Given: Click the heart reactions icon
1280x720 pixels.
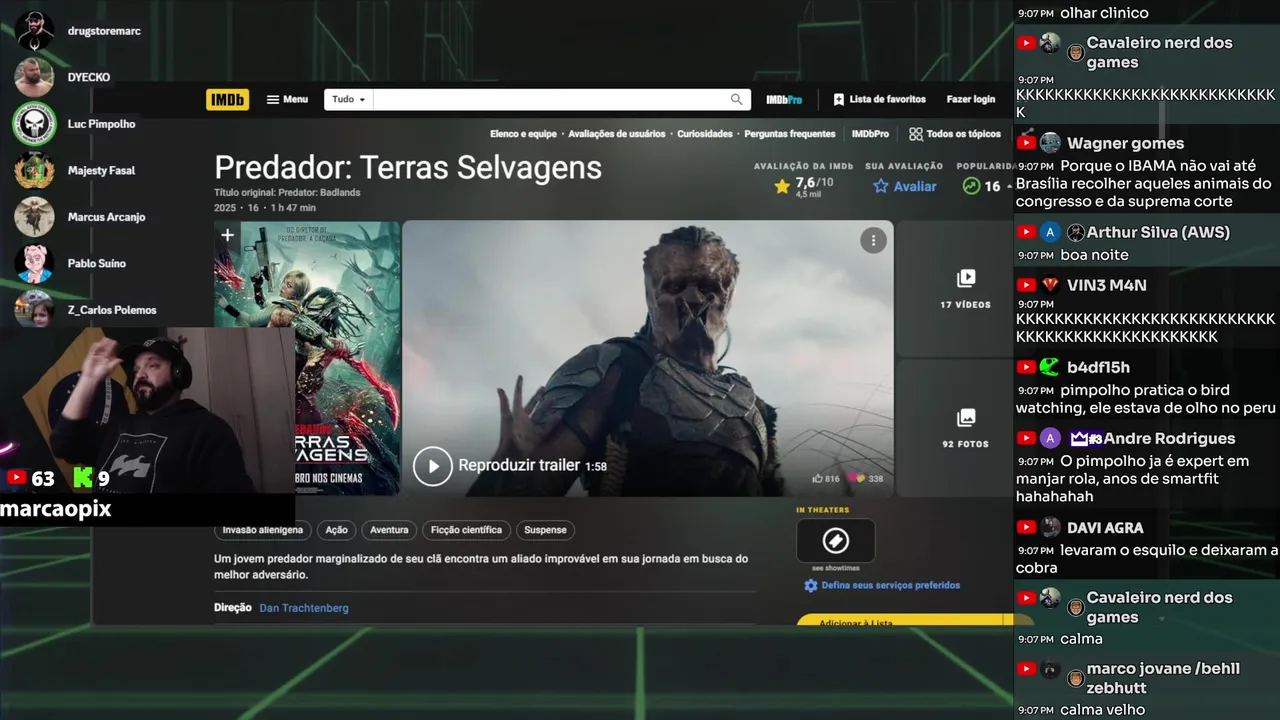Looking at the screenshot, I should 856,479.
